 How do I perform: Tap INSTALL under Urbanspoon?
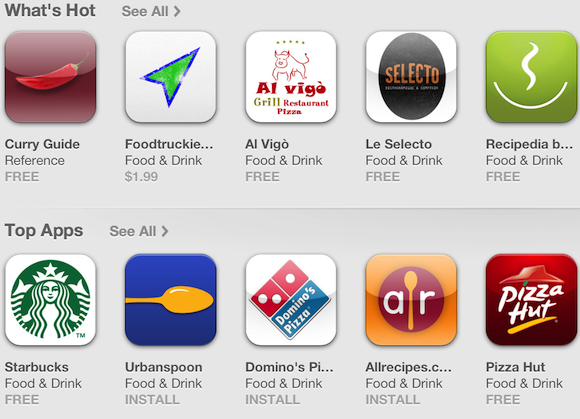[x=152, y=400]
